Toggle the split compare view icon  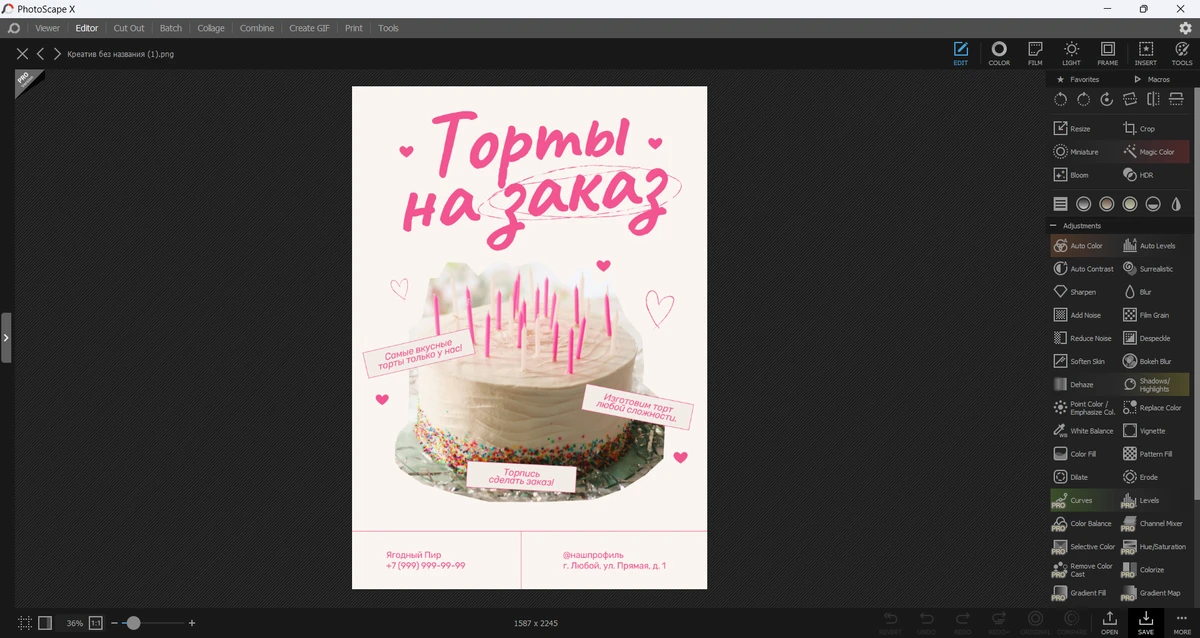(x=45, y=623)
